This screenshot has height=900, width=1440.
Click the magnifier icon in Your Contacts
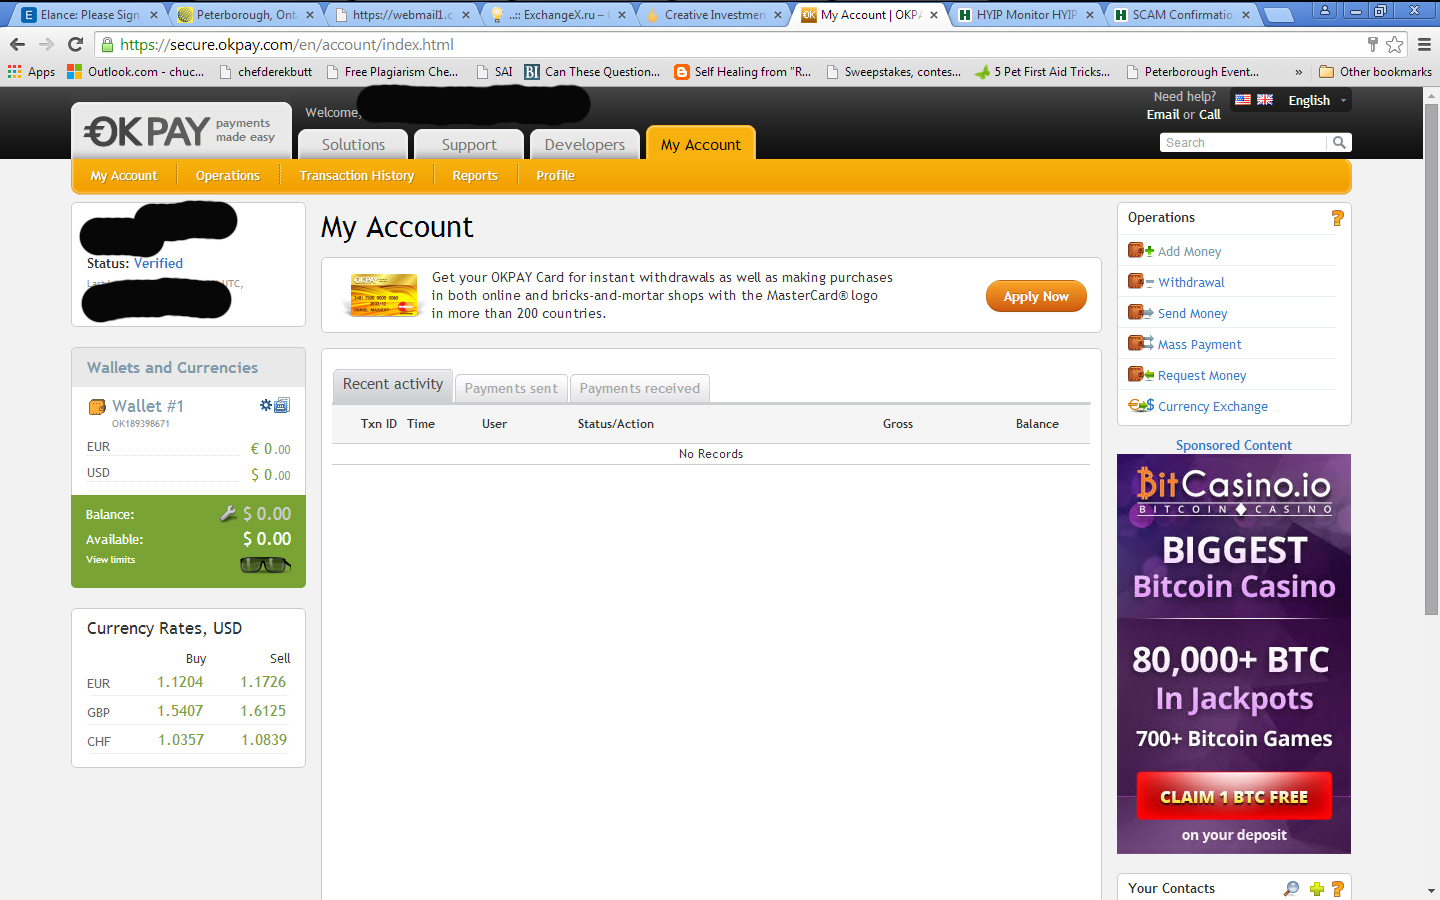point(1291,888)
